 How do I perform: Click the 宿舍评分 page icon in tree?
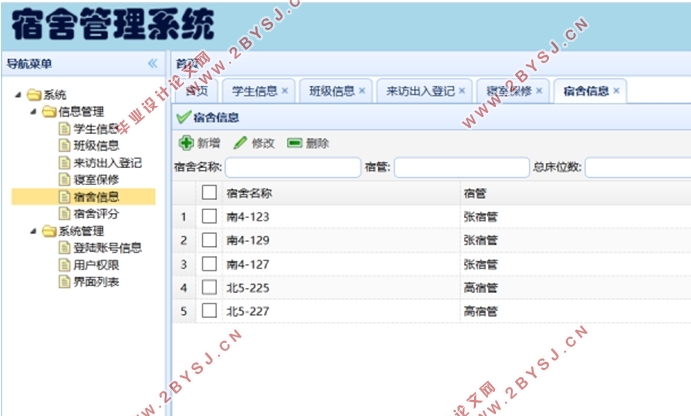click(64, 214)
